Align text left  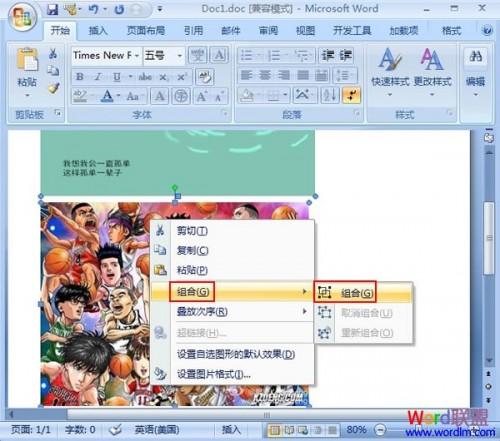246,75
